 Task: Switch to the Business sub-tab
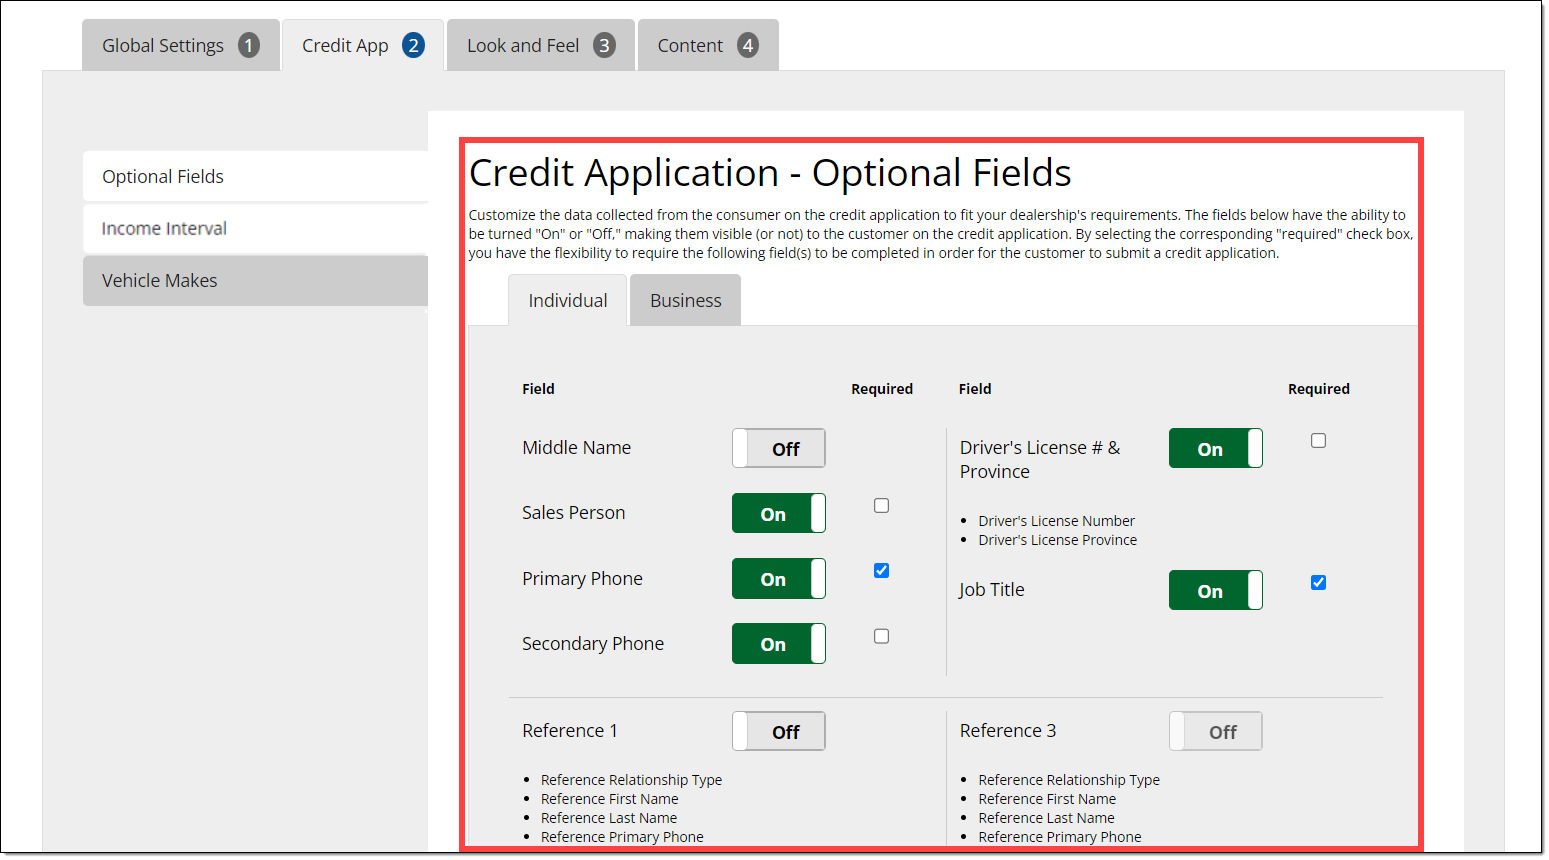tap(685, 301)
